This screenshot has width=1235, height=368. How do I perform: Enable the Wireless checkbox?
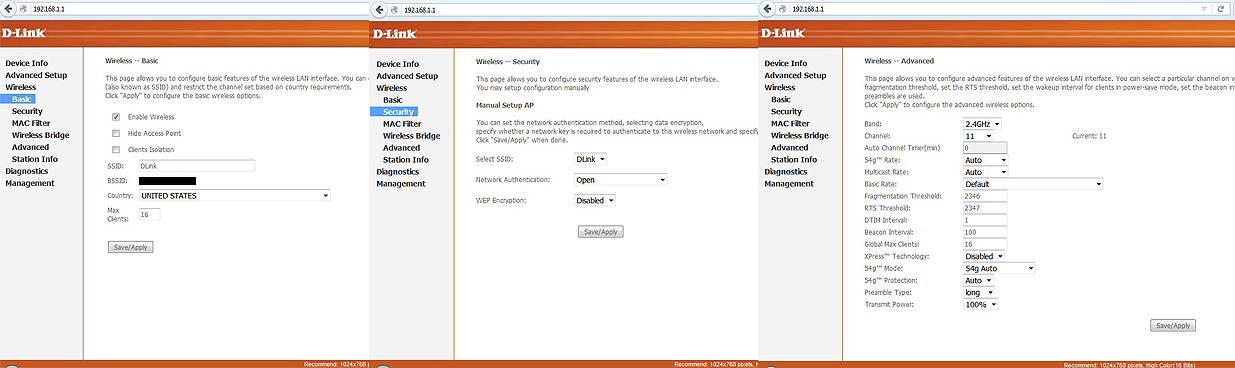(116, 117)
